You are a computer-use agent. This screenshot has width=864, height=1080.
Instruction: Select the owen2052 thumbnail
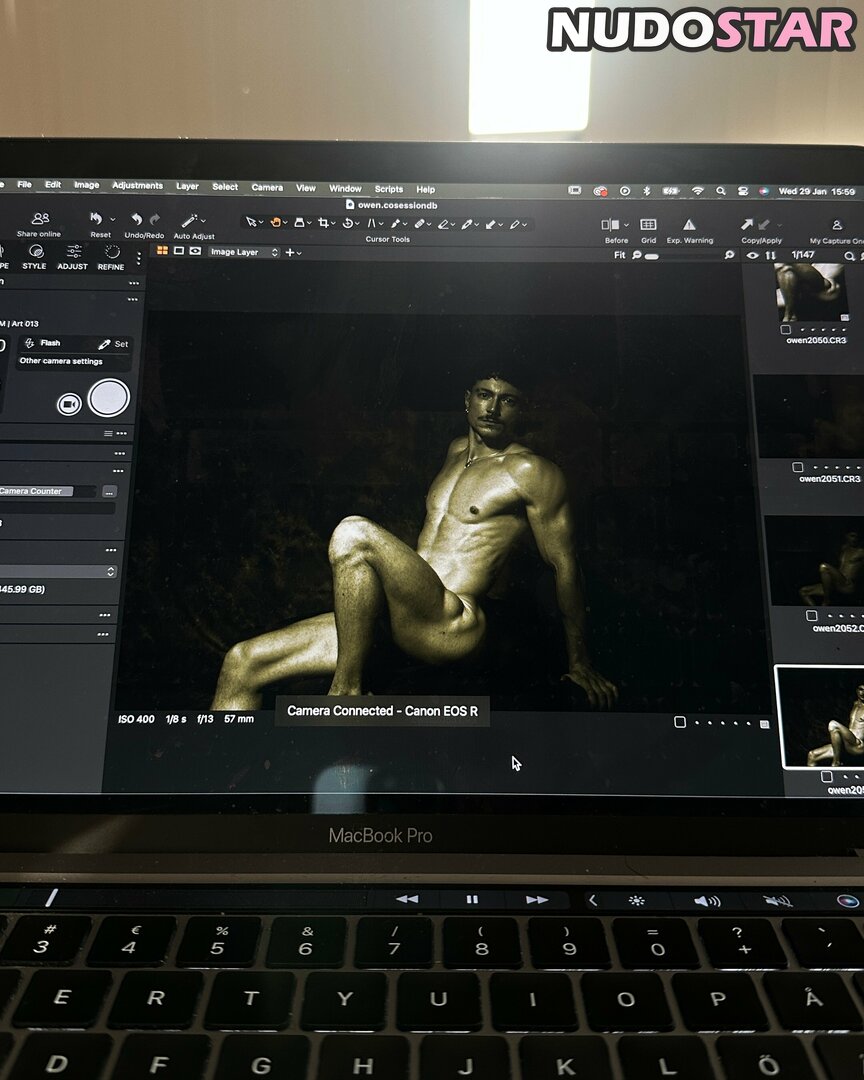[814, 561]
